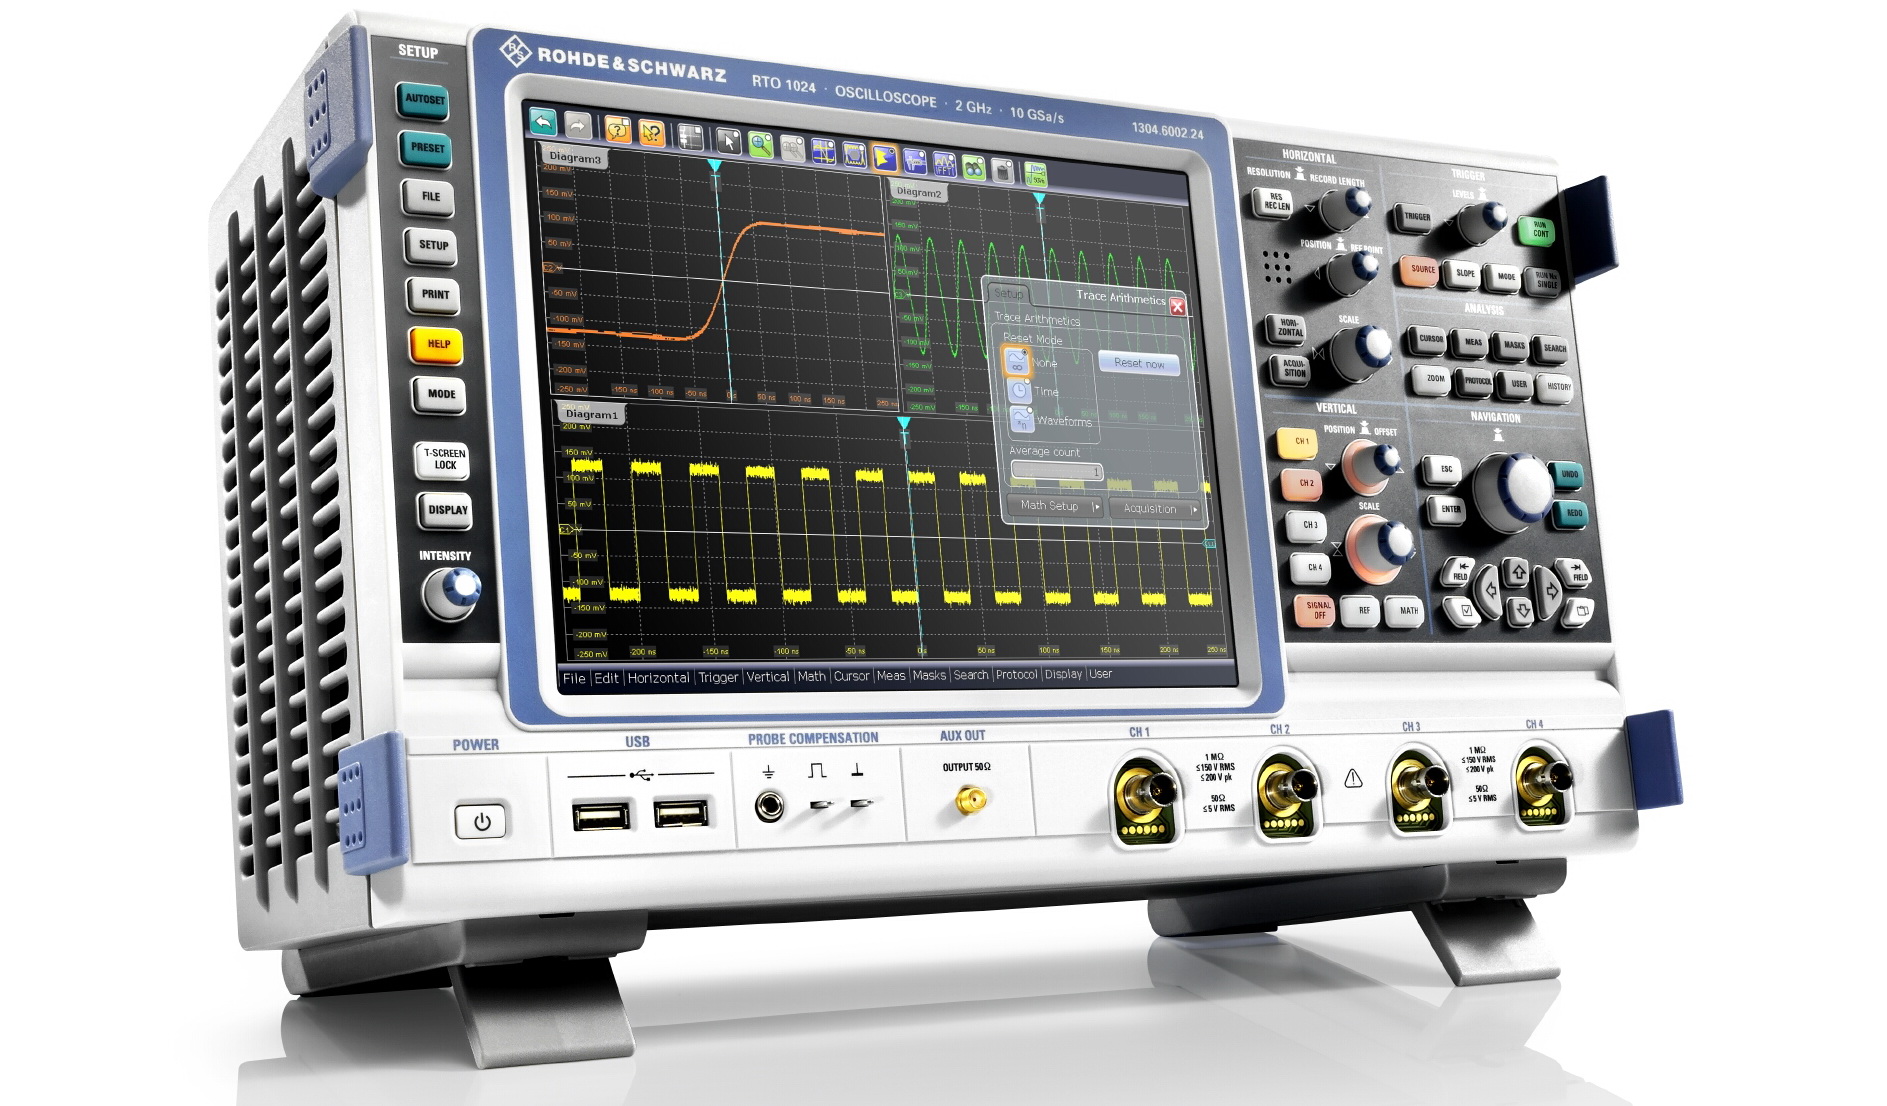1887x1106 pixels.
Task: Toggle the T-SCREEN LOCK button
Action: (x=444, y=459)
